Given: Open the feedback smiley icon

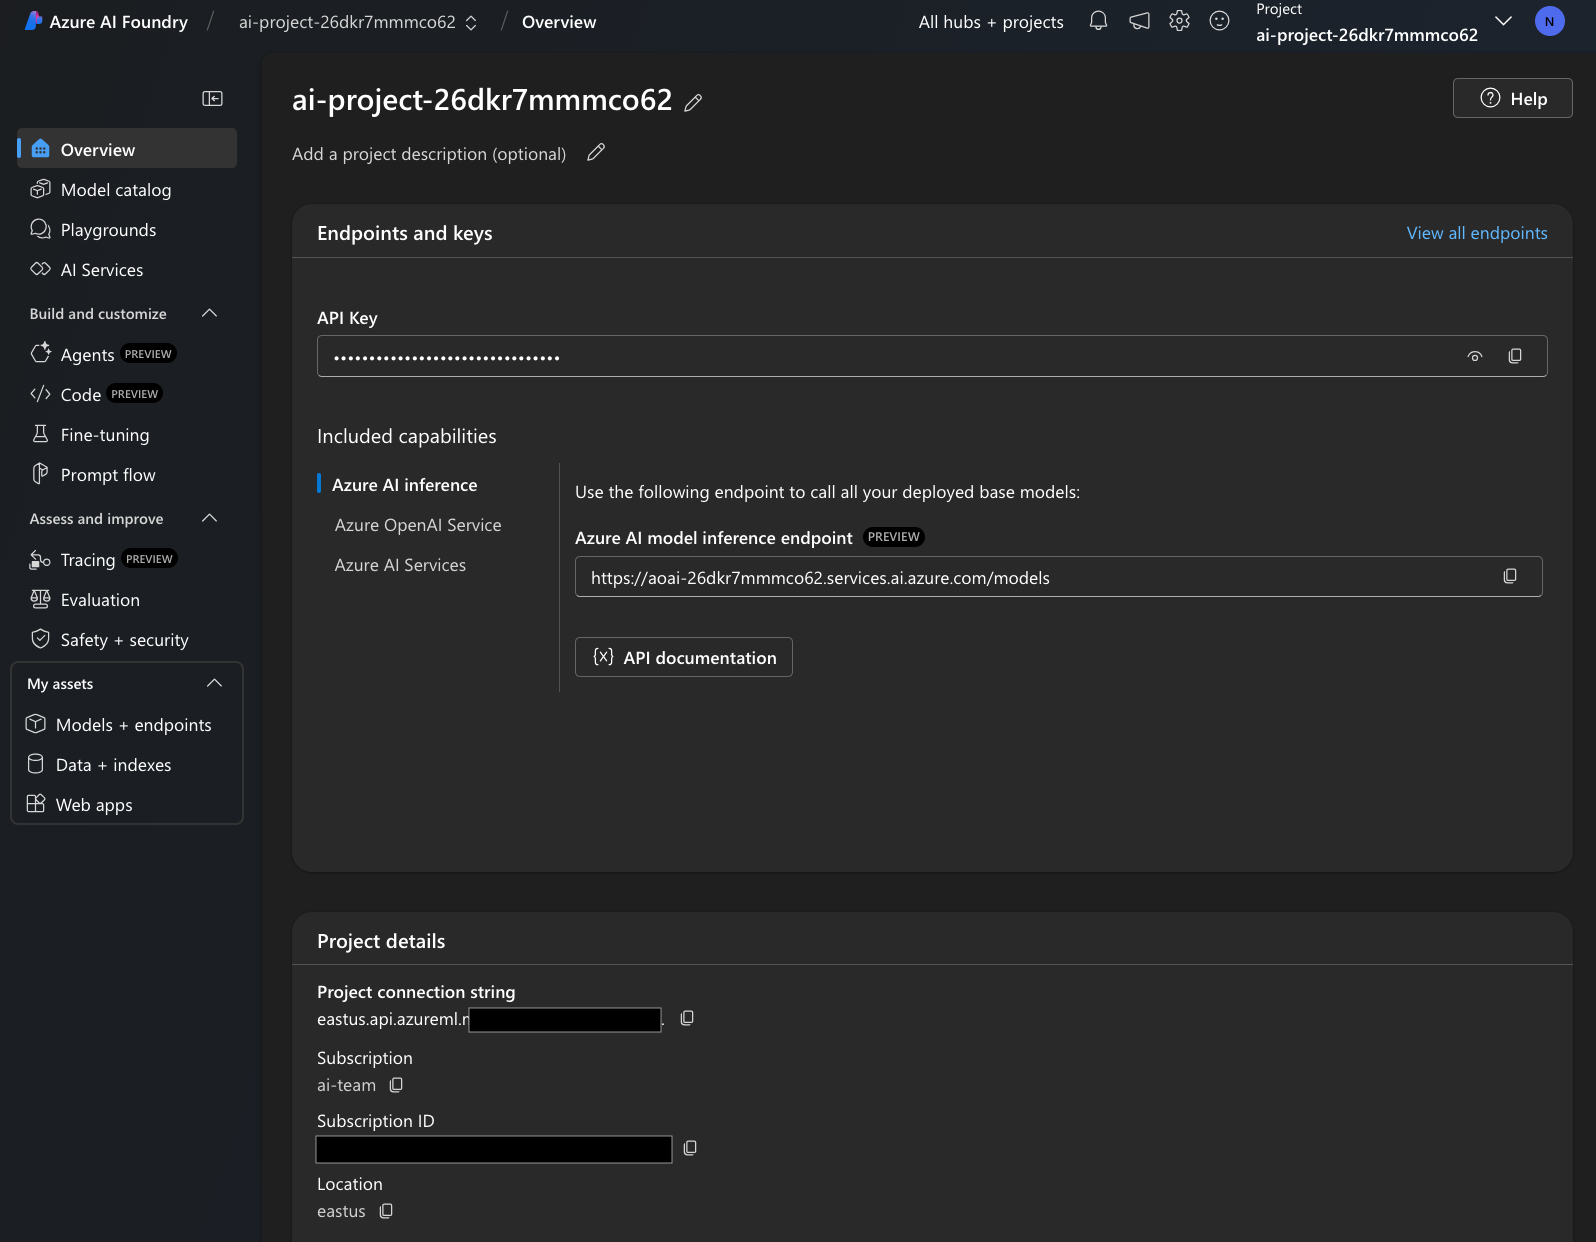Looking at the screenshot, I should click(x=1219, y=21).
